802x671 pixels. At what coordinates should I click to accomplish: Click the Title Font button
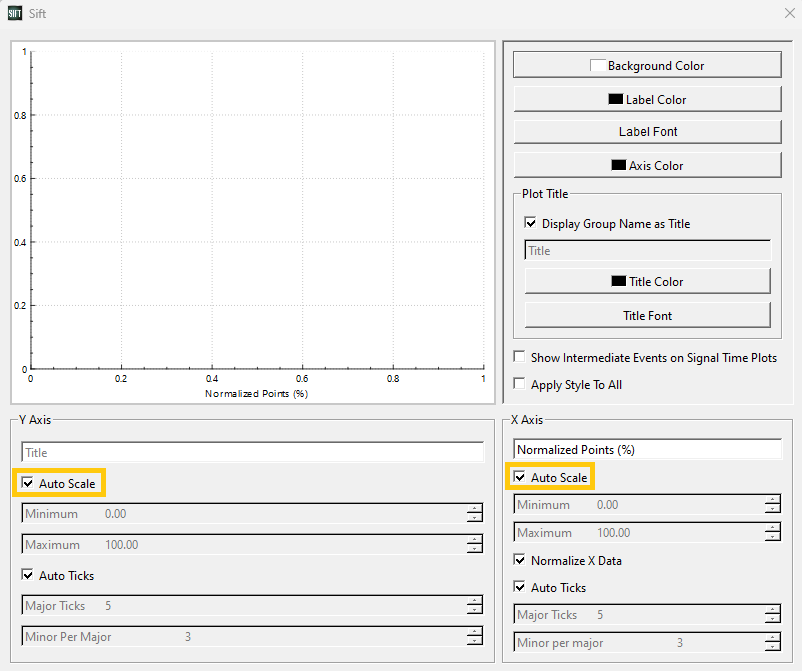[647, 316]
